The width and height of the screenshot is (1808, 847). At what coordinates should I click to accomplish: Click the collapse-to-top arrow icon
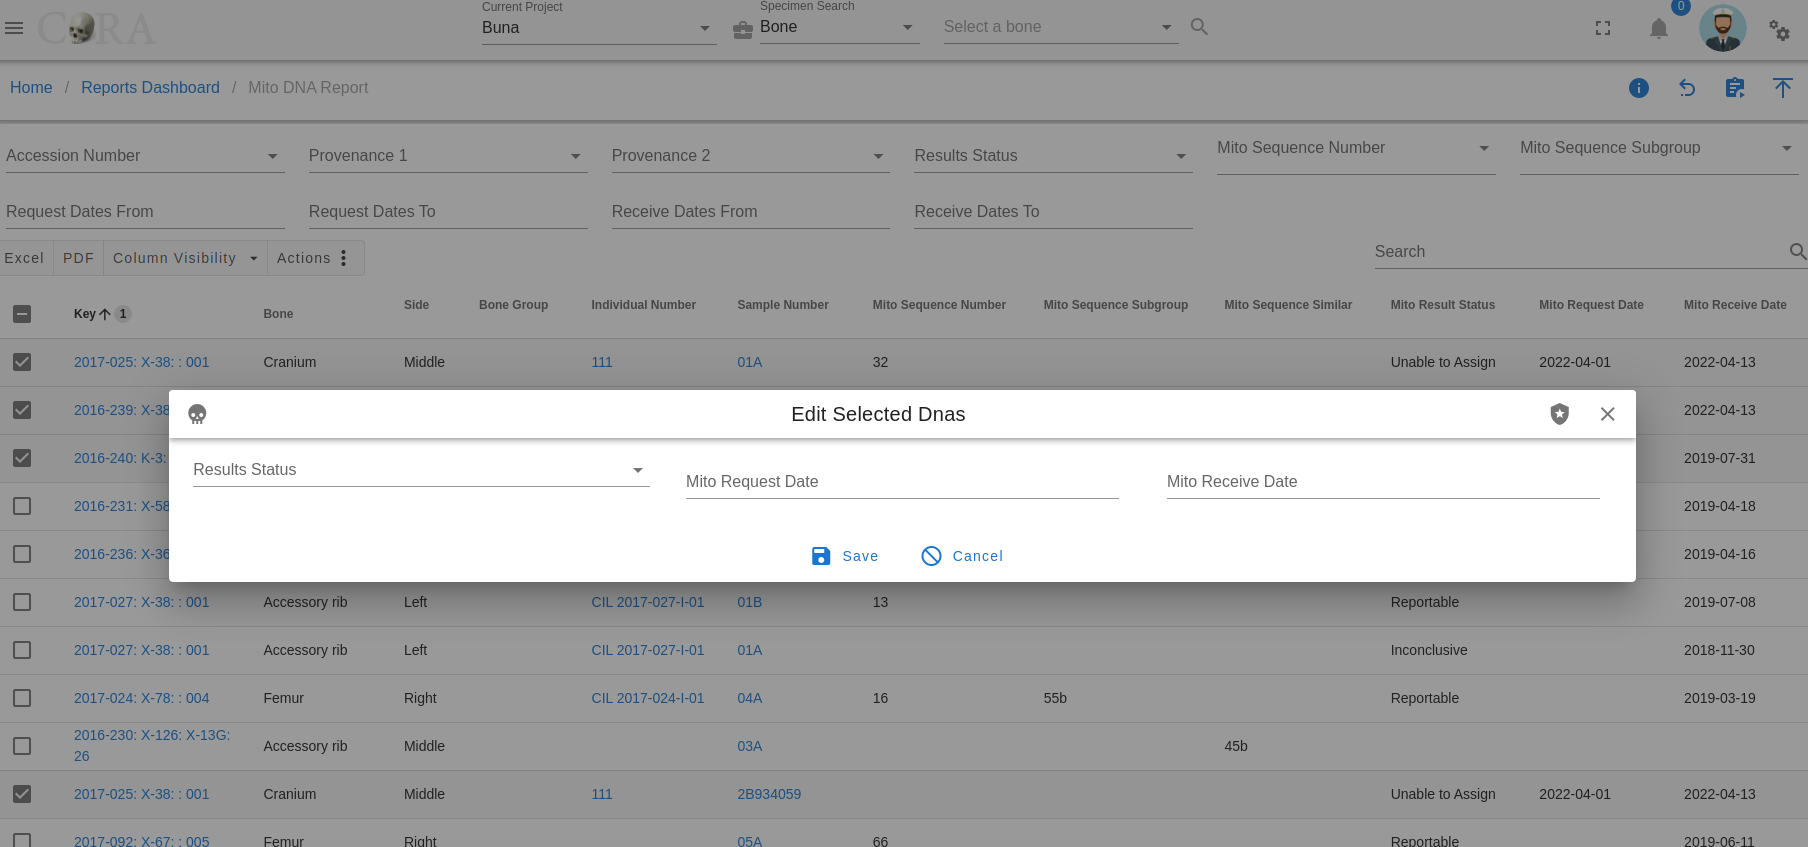pos(1783,88)
